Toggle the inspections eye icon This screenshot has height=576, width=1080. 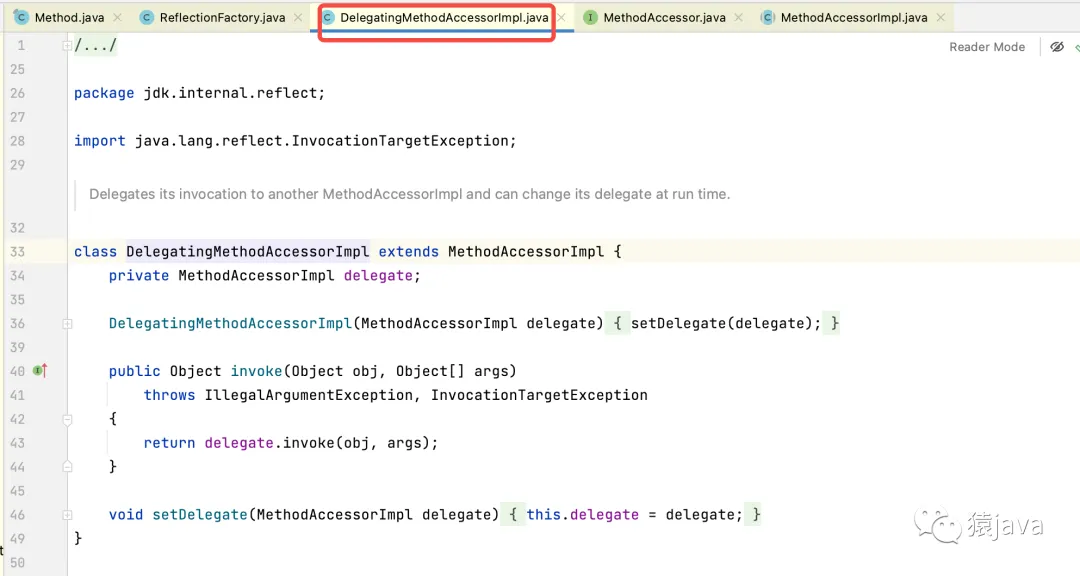(x=1057, y=47)
